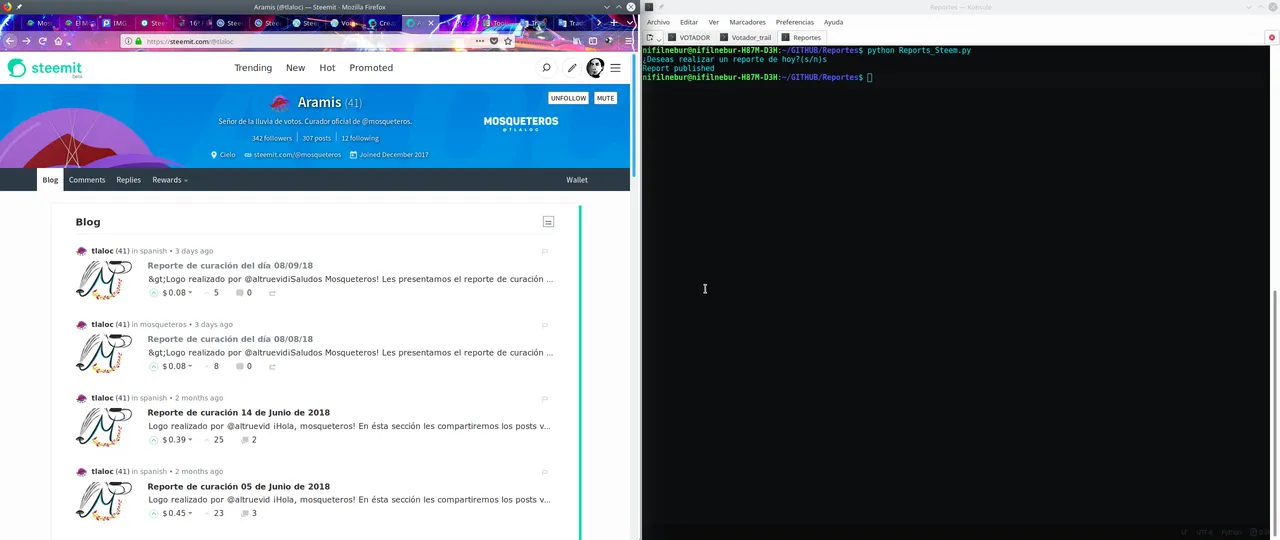Screen dimensions: 1280x540
Task: Open the page actions three-dot menu
Action: click(x=480, y=41)
